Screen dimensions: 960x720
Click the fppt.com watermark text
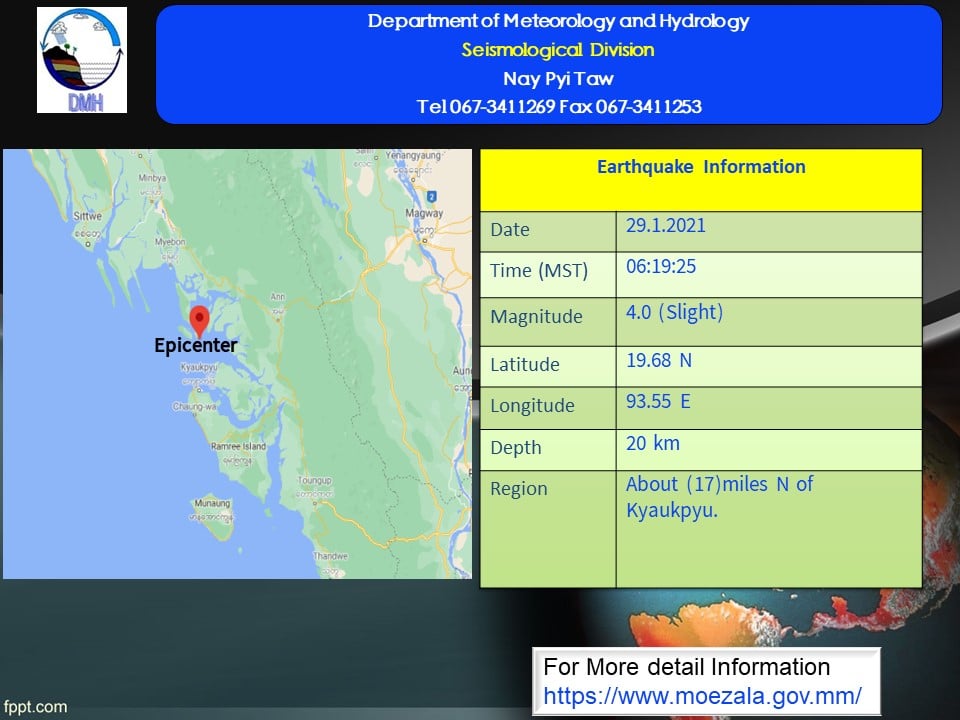[x=35, y=707]
